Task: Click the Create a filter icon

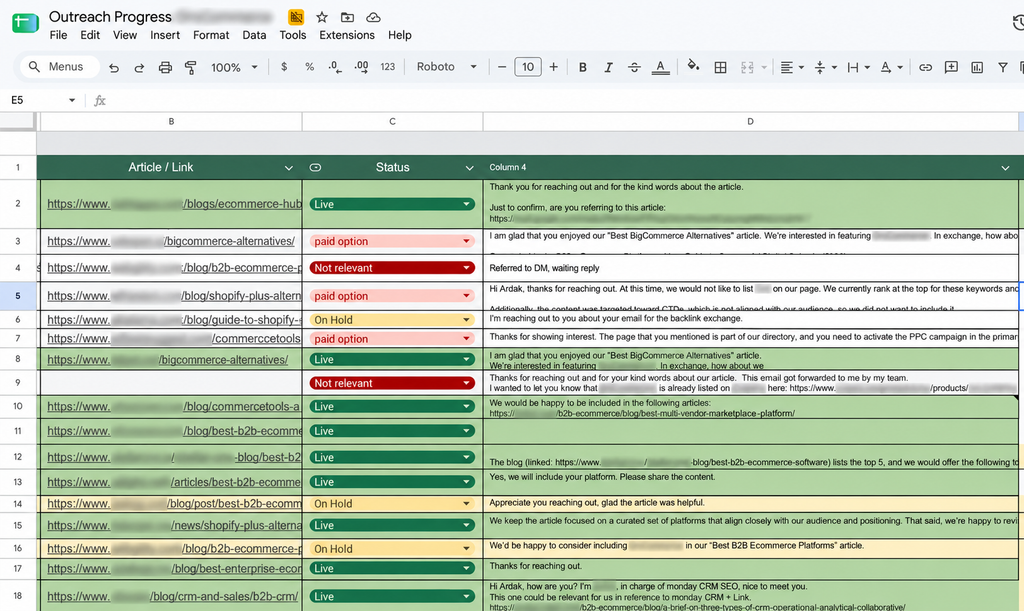Action: click(1002, 67)
